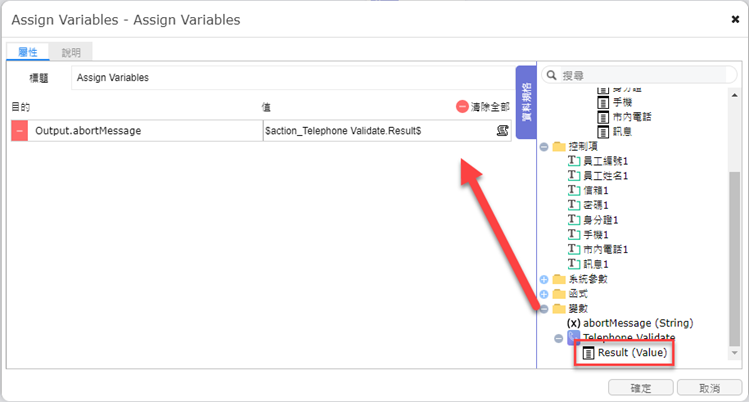749x402 pixels.
Task: Collapse the Telephone Validate node
Action: [x=558, y=339]
